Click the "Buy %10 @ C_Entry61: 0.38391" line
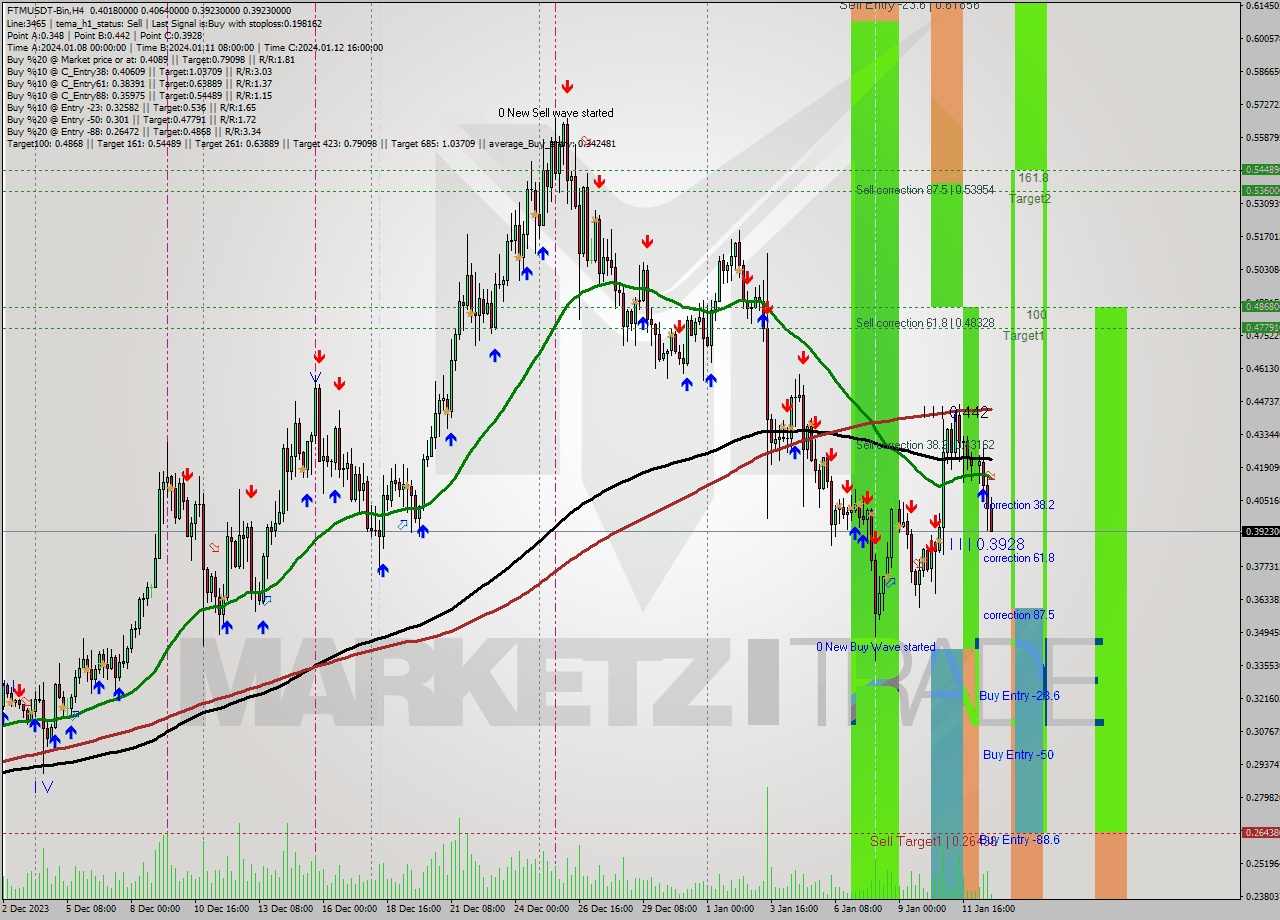This screenshot has width=1280, height=920. [x=139, y=83]
